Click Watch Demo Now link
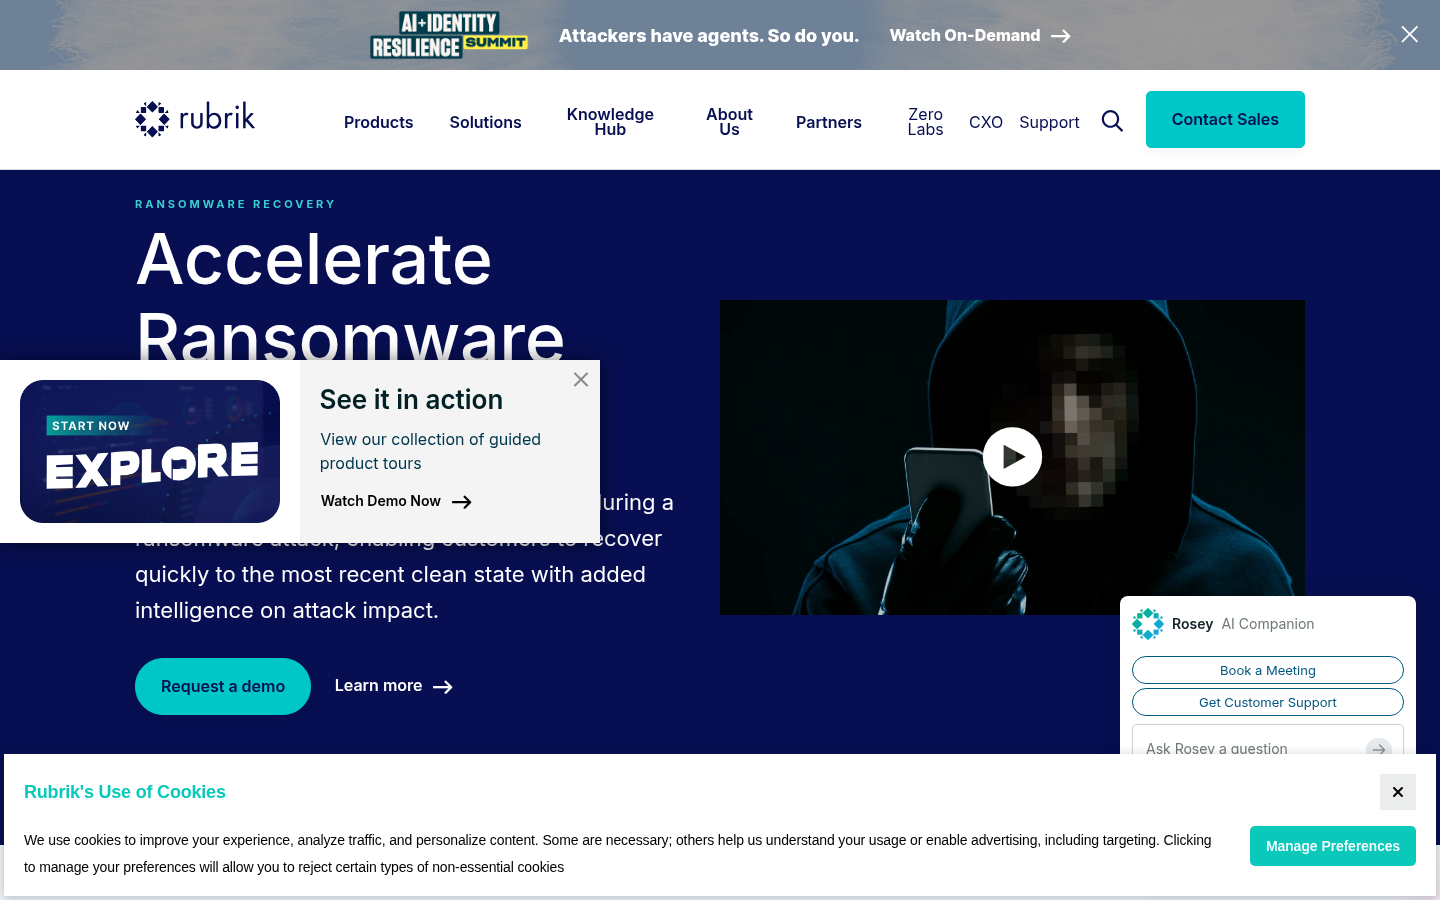1440x900 pixels. click(396, 501)
